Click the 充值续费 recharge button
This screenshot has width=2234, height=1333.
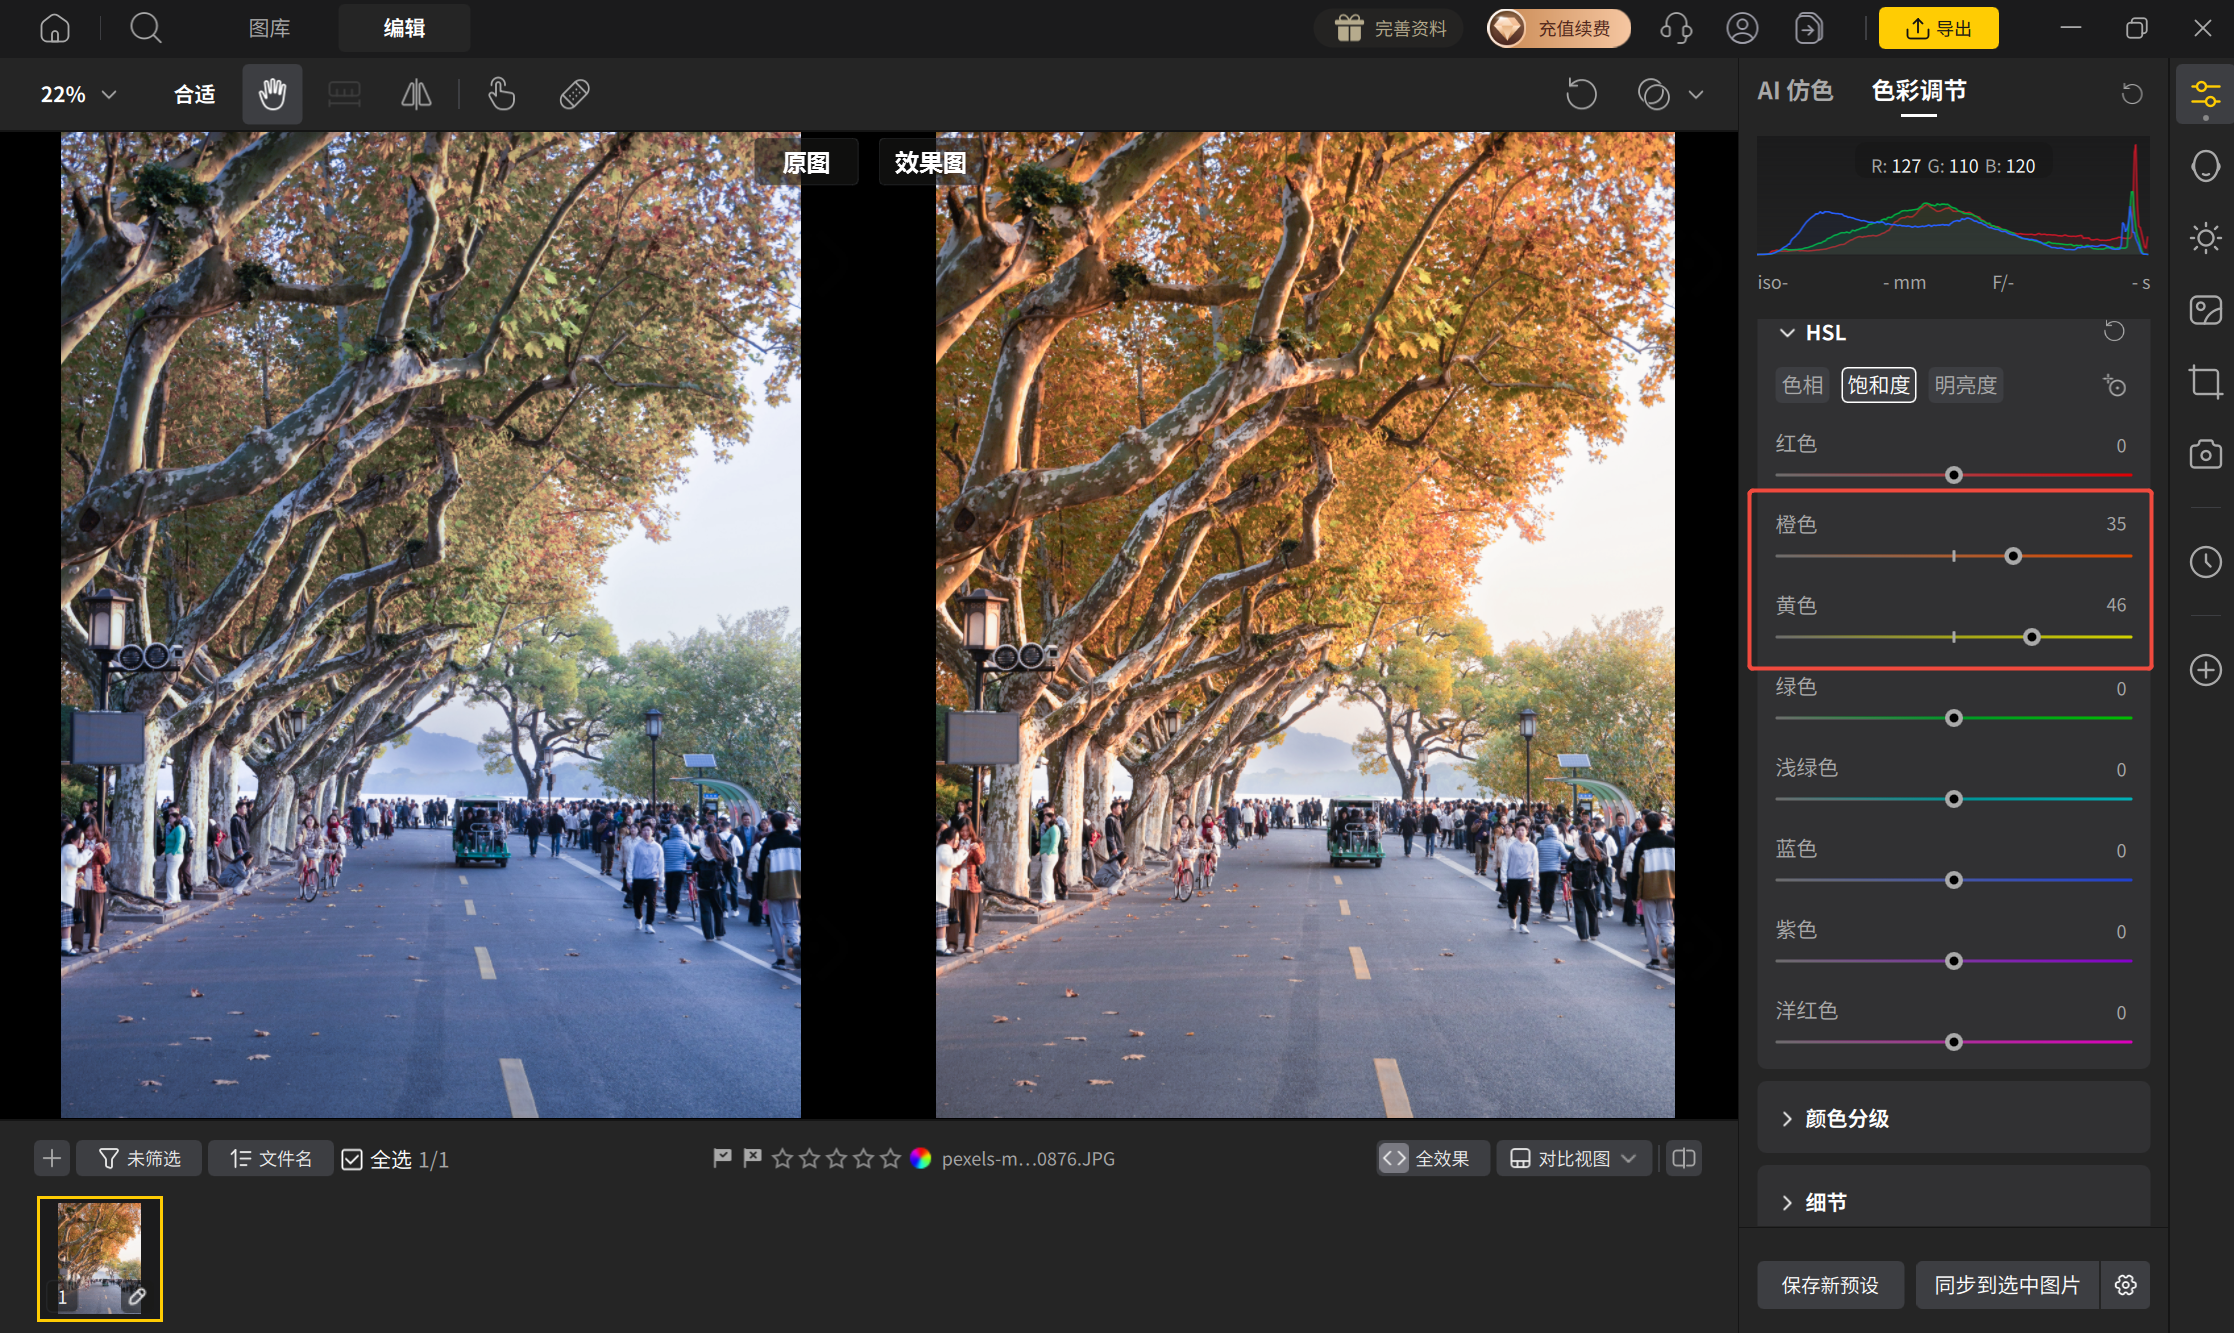[1558, 28]
